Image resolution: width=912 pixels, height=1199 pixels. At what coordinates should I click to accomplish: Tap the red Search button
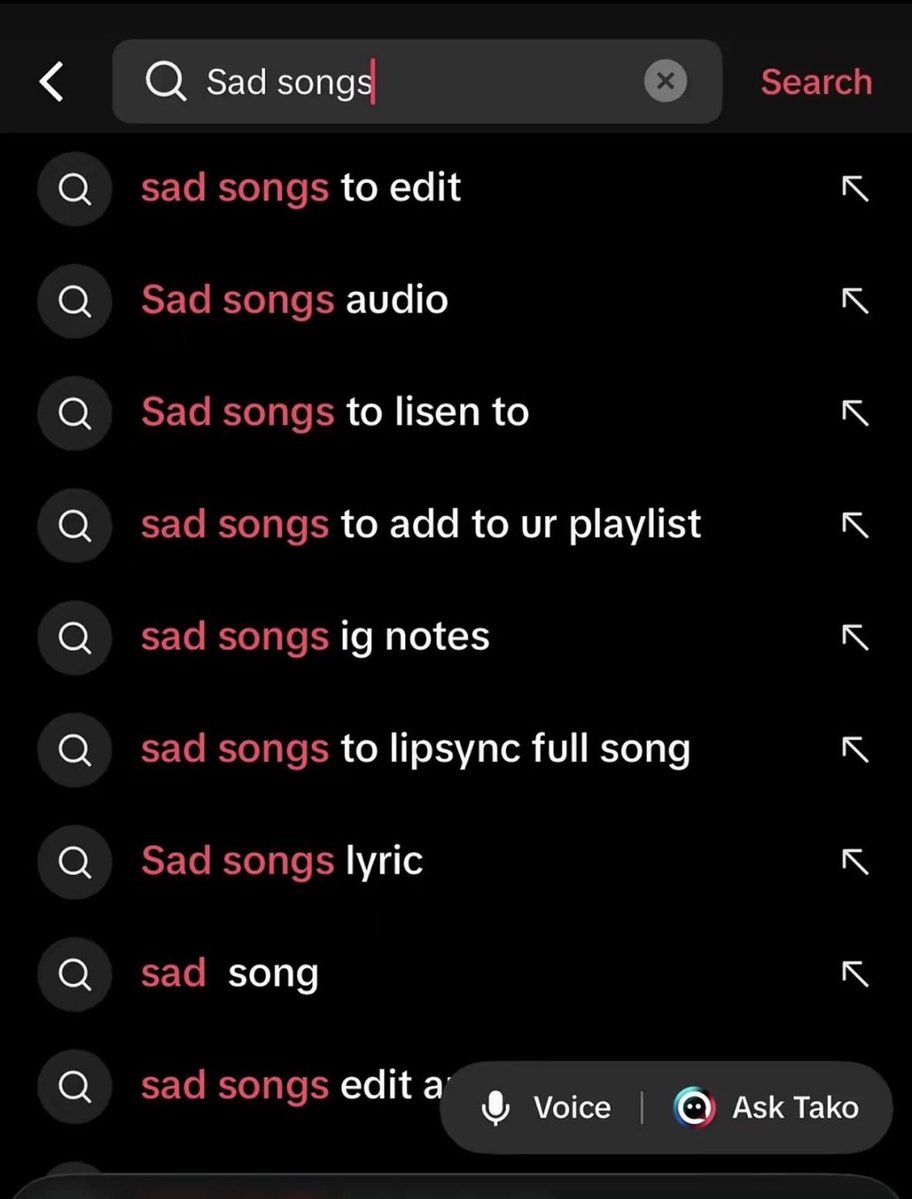[x=816, y=82]
